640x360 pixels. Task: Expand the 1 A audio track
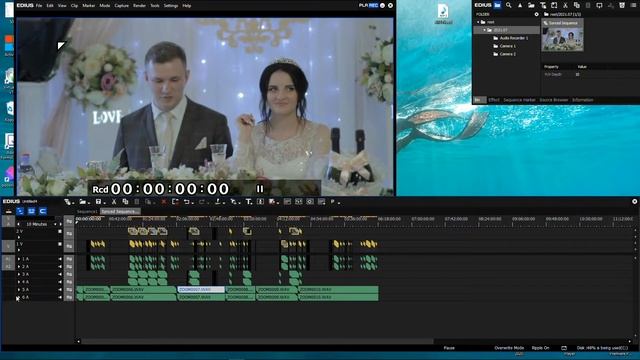point(19,259)
